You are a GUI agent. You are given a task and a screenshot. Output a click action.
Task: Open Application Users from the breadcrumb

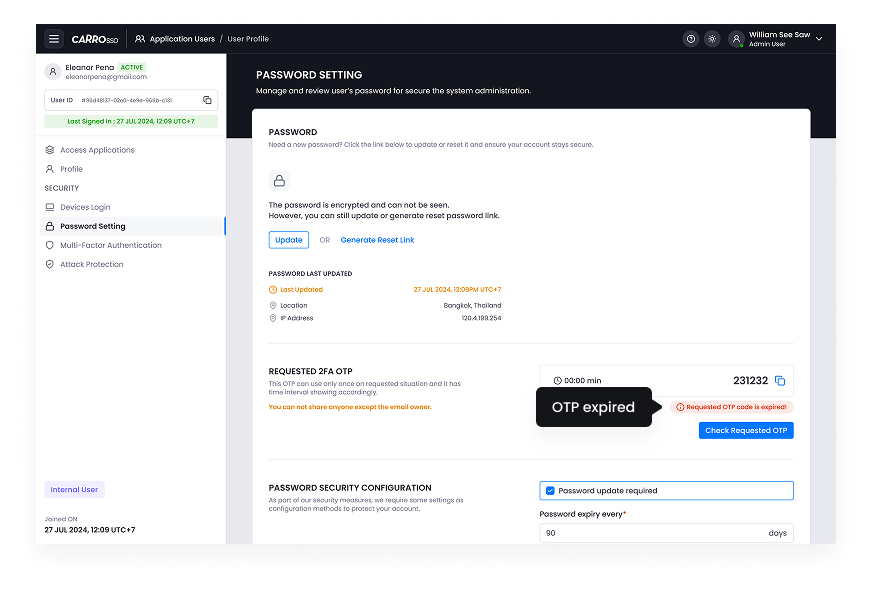click(x=179, y=39)
